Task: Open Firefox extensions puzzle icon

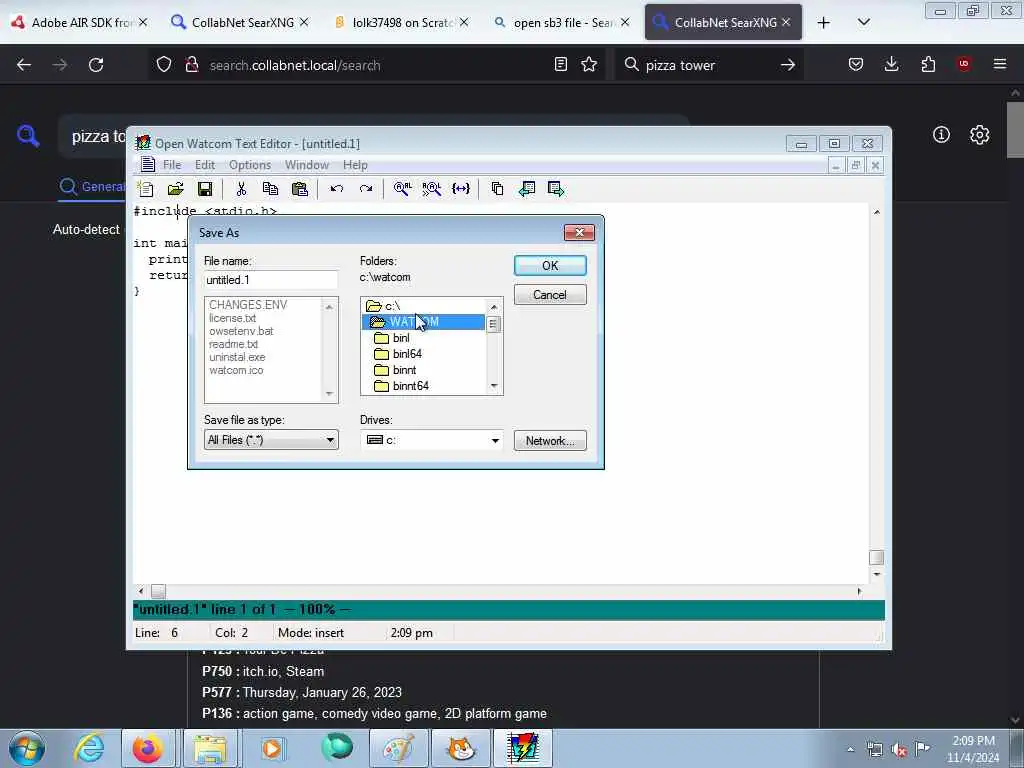Action: coord(928,64)
